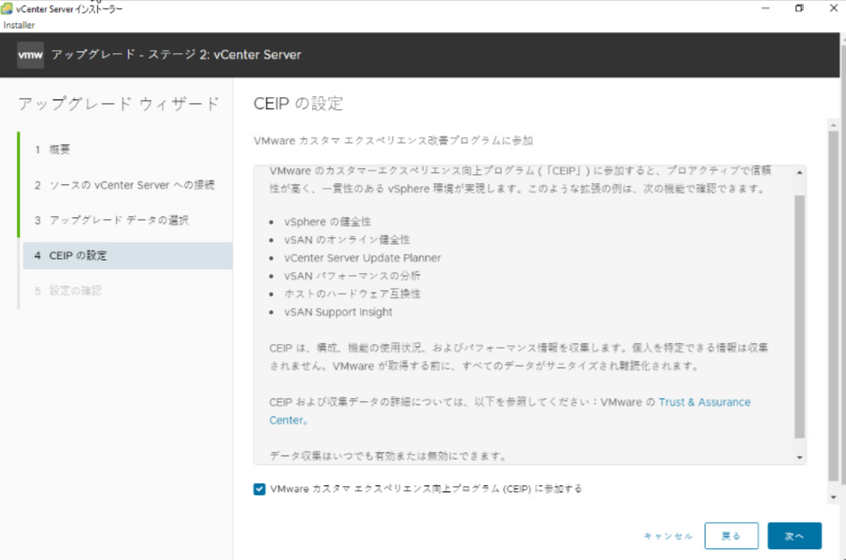Click the vSAN Support Insight bullet
Screen dimensions: 846x560
[338, 312]
